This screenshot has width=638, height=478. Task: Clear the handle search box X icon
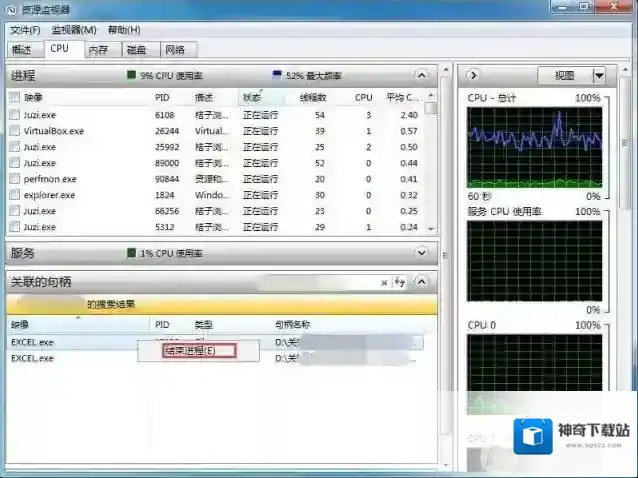[384, 283]
